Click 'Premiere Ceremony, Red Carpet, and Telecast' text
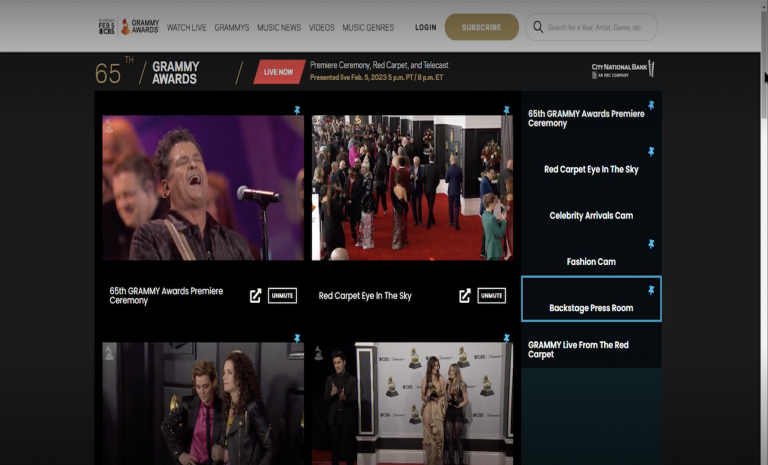 click(x=379, y=65)
